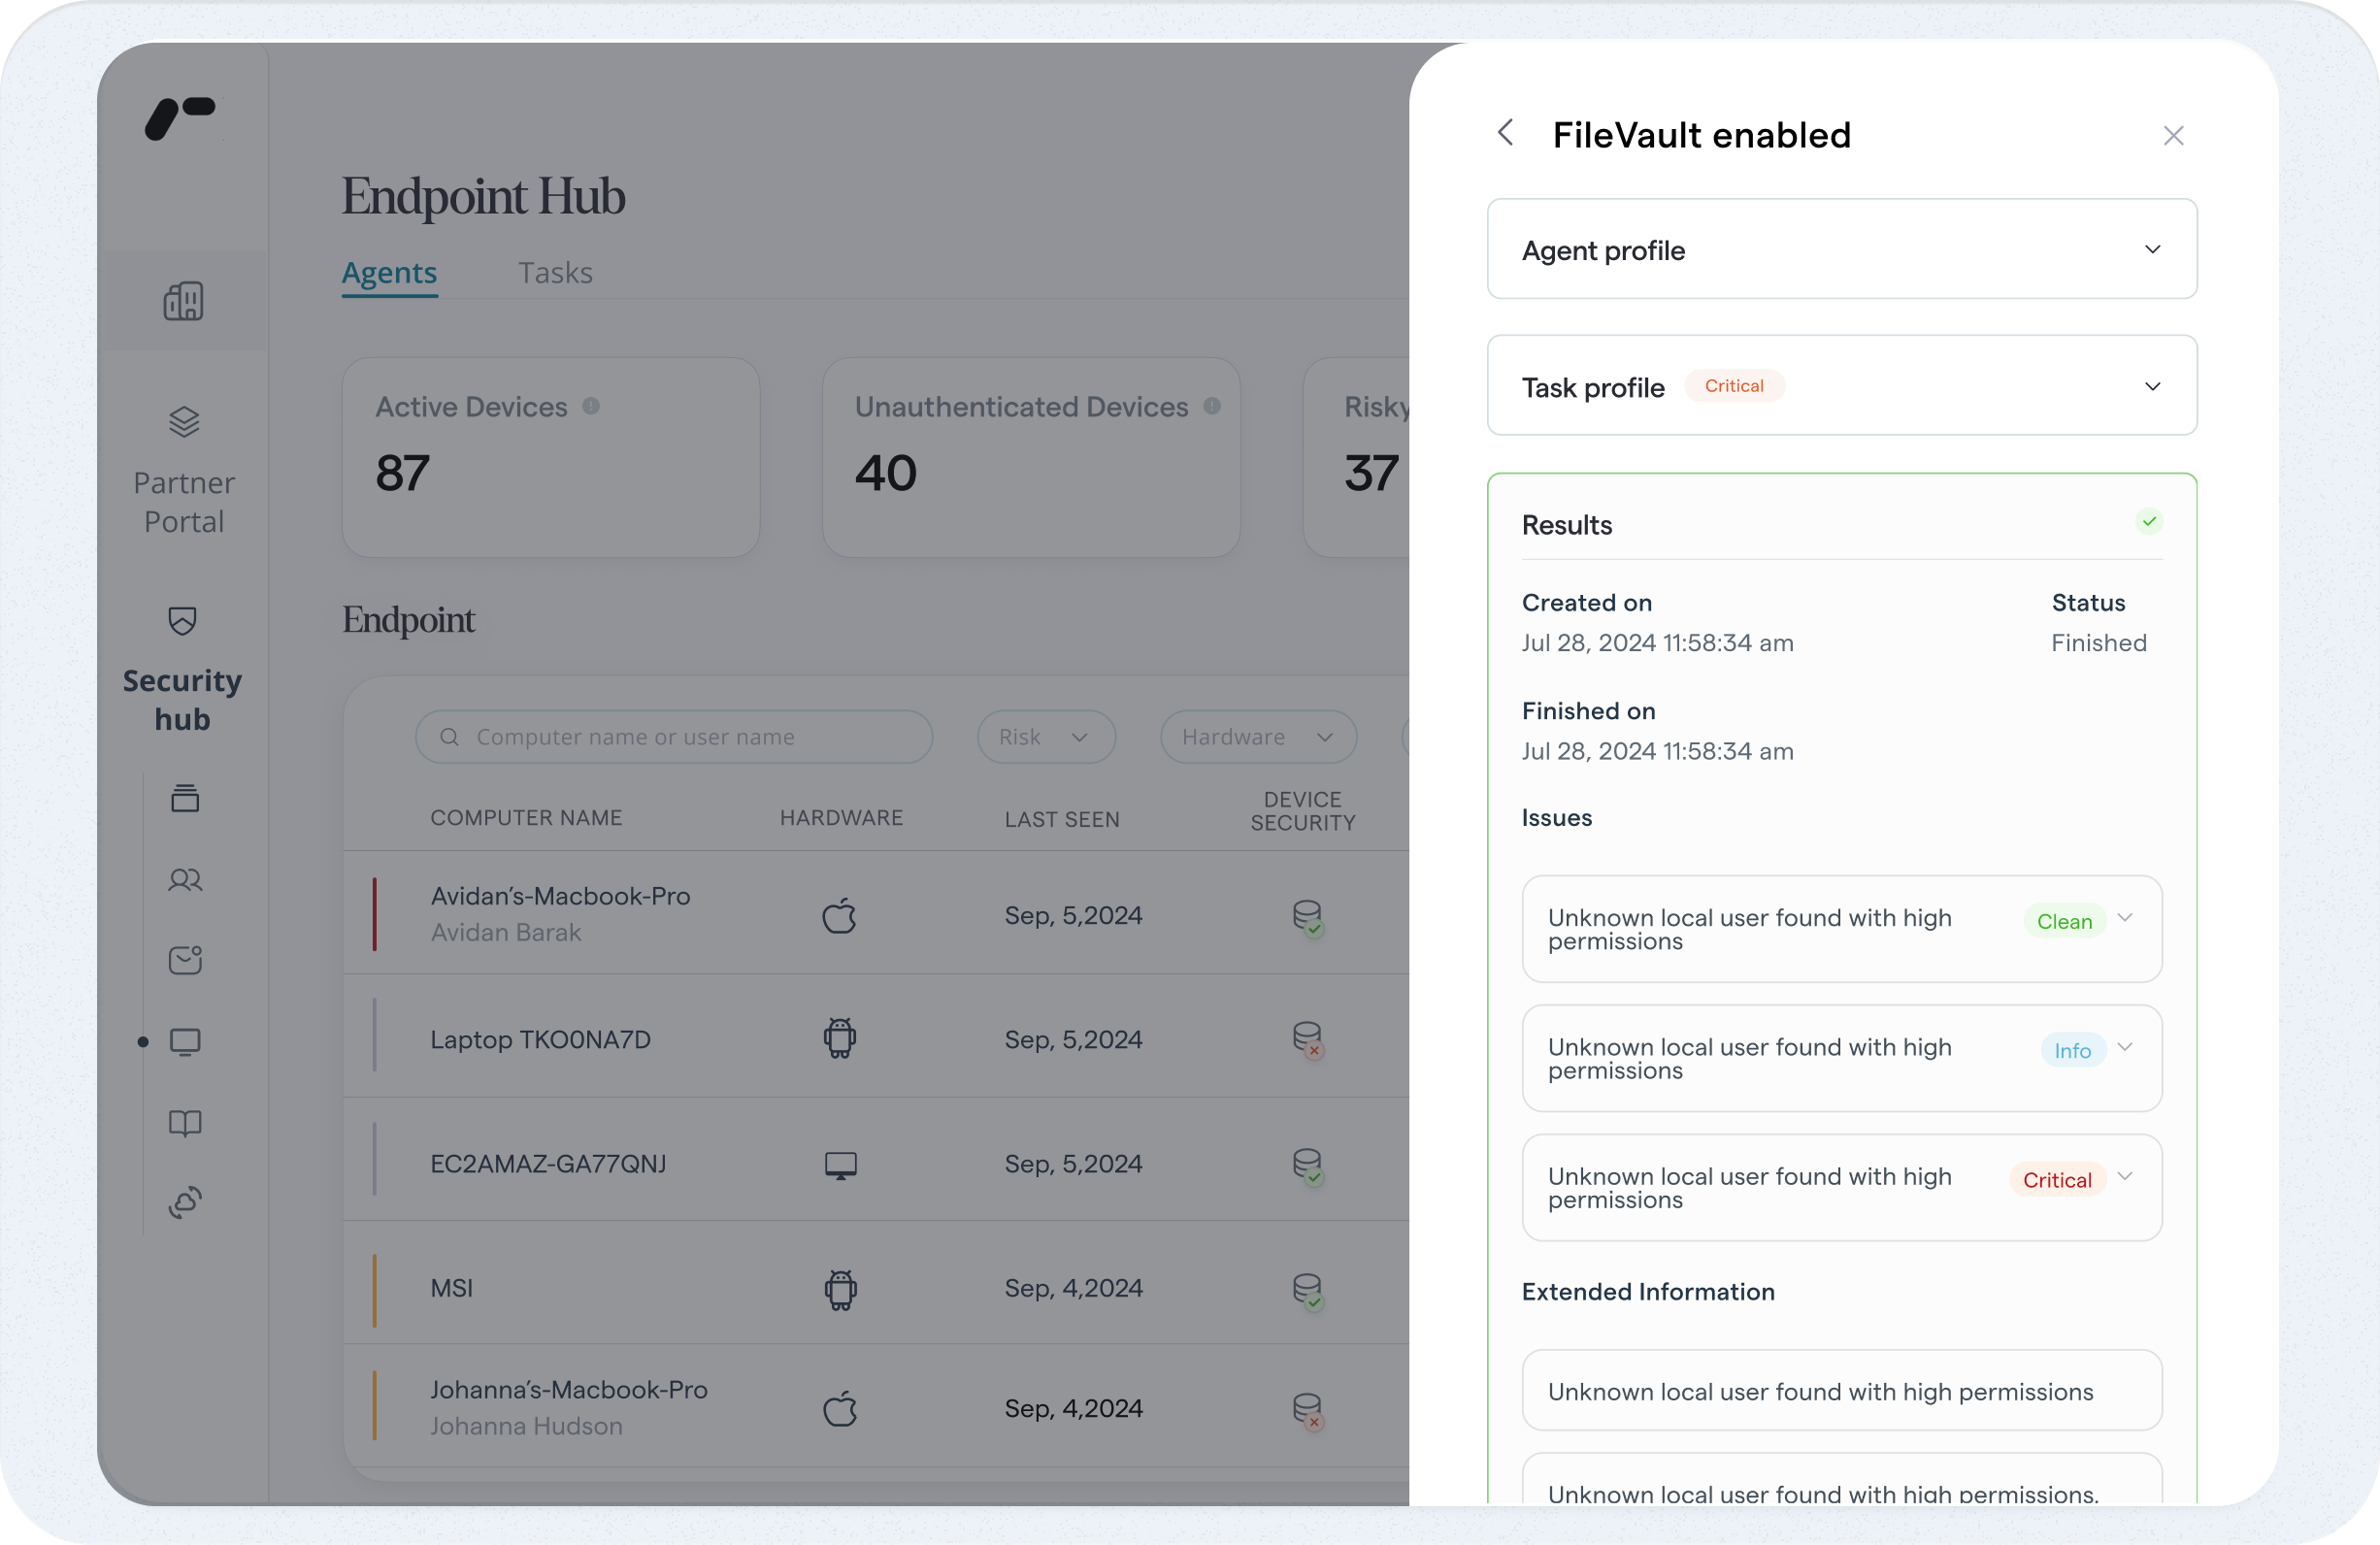Image resolution: width=2380 pixels, height=1545 pixels.
Task: Open the Hardware filter dropdown
Action: [x=1257, y=737]
